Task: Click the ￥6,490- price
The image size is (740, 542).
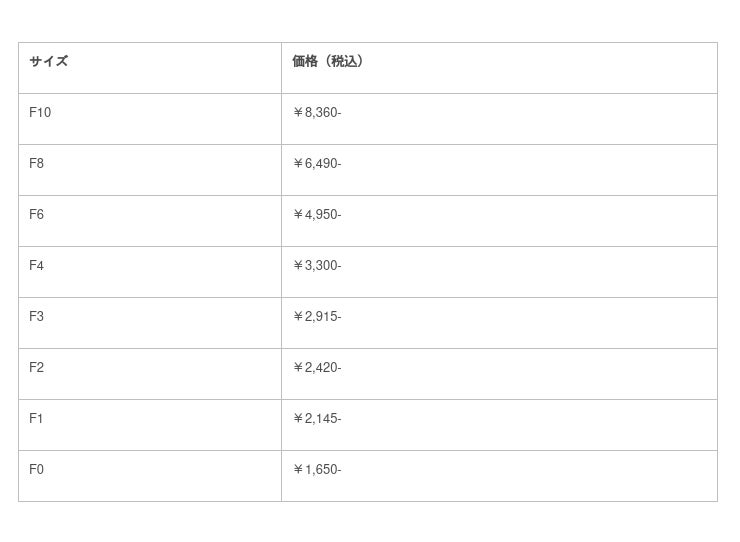Action: click(317, 164)
